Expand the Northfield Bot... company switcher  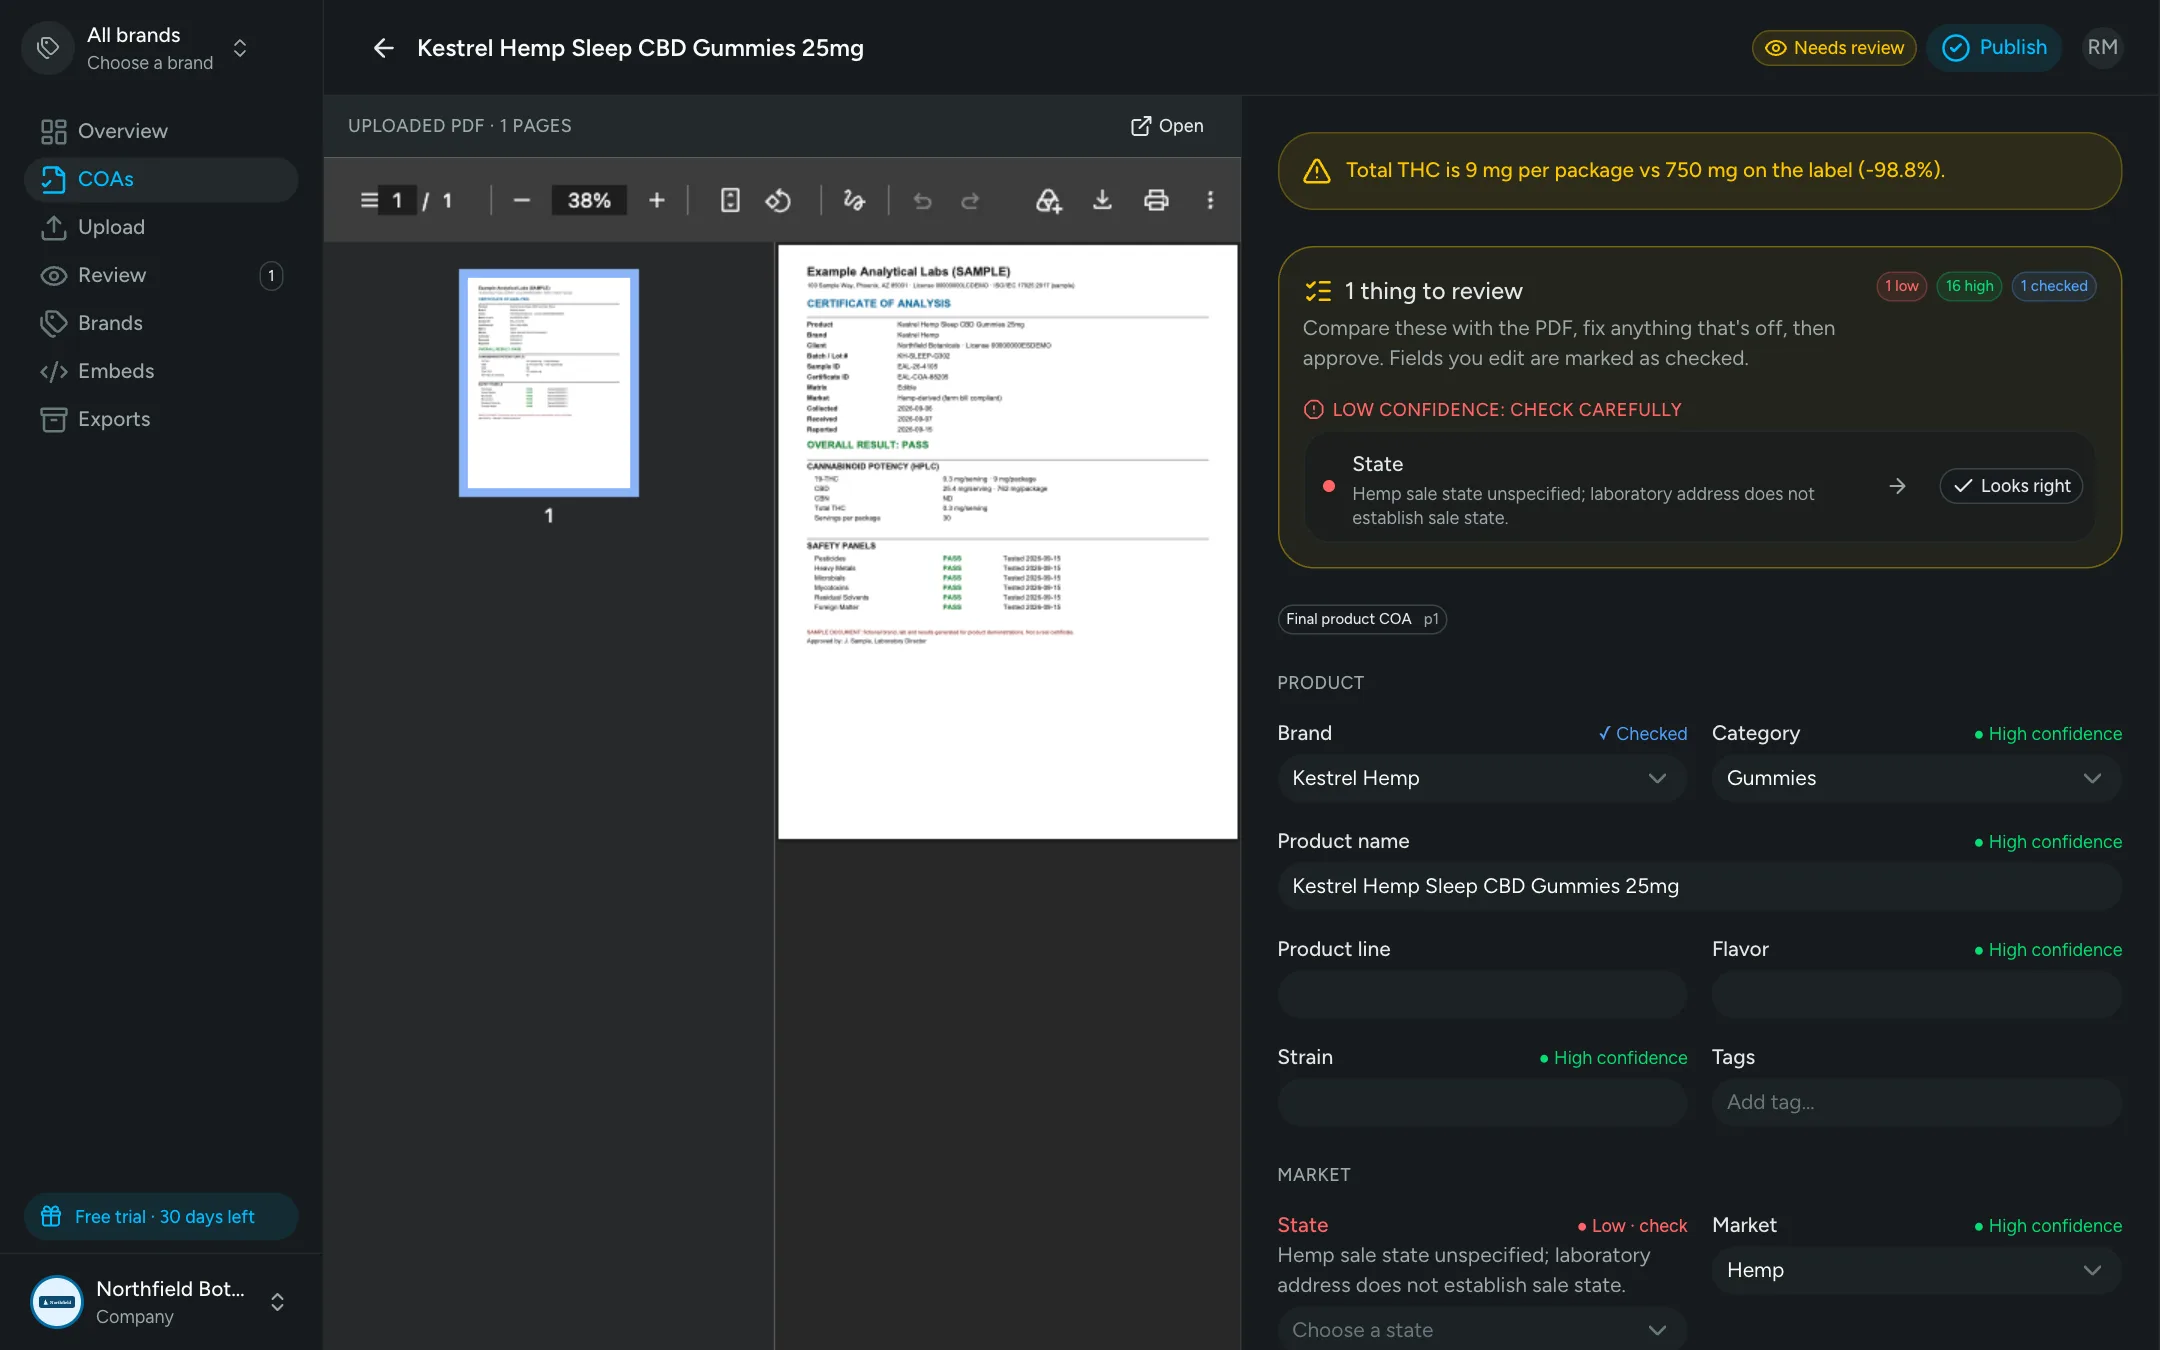pyautogui.click(x=161, y=1302)
